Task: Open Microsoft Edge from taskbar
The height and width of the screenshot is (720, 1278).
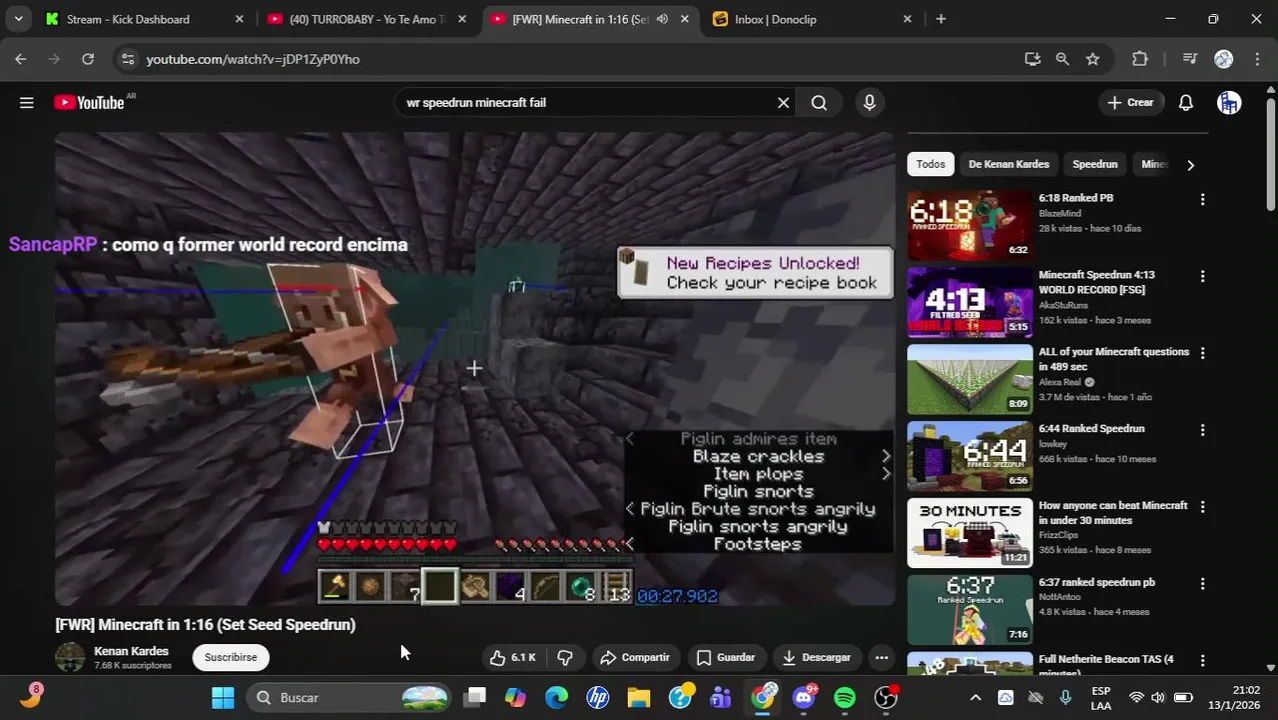Action: point(557,697)
